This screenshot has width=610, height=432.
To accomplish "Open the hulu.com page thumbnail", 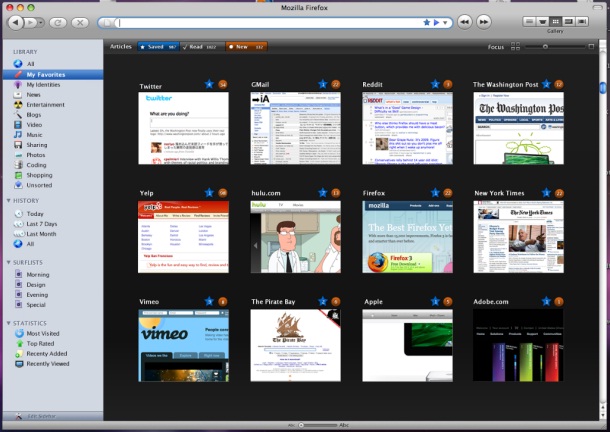I will tap(295, 237).
